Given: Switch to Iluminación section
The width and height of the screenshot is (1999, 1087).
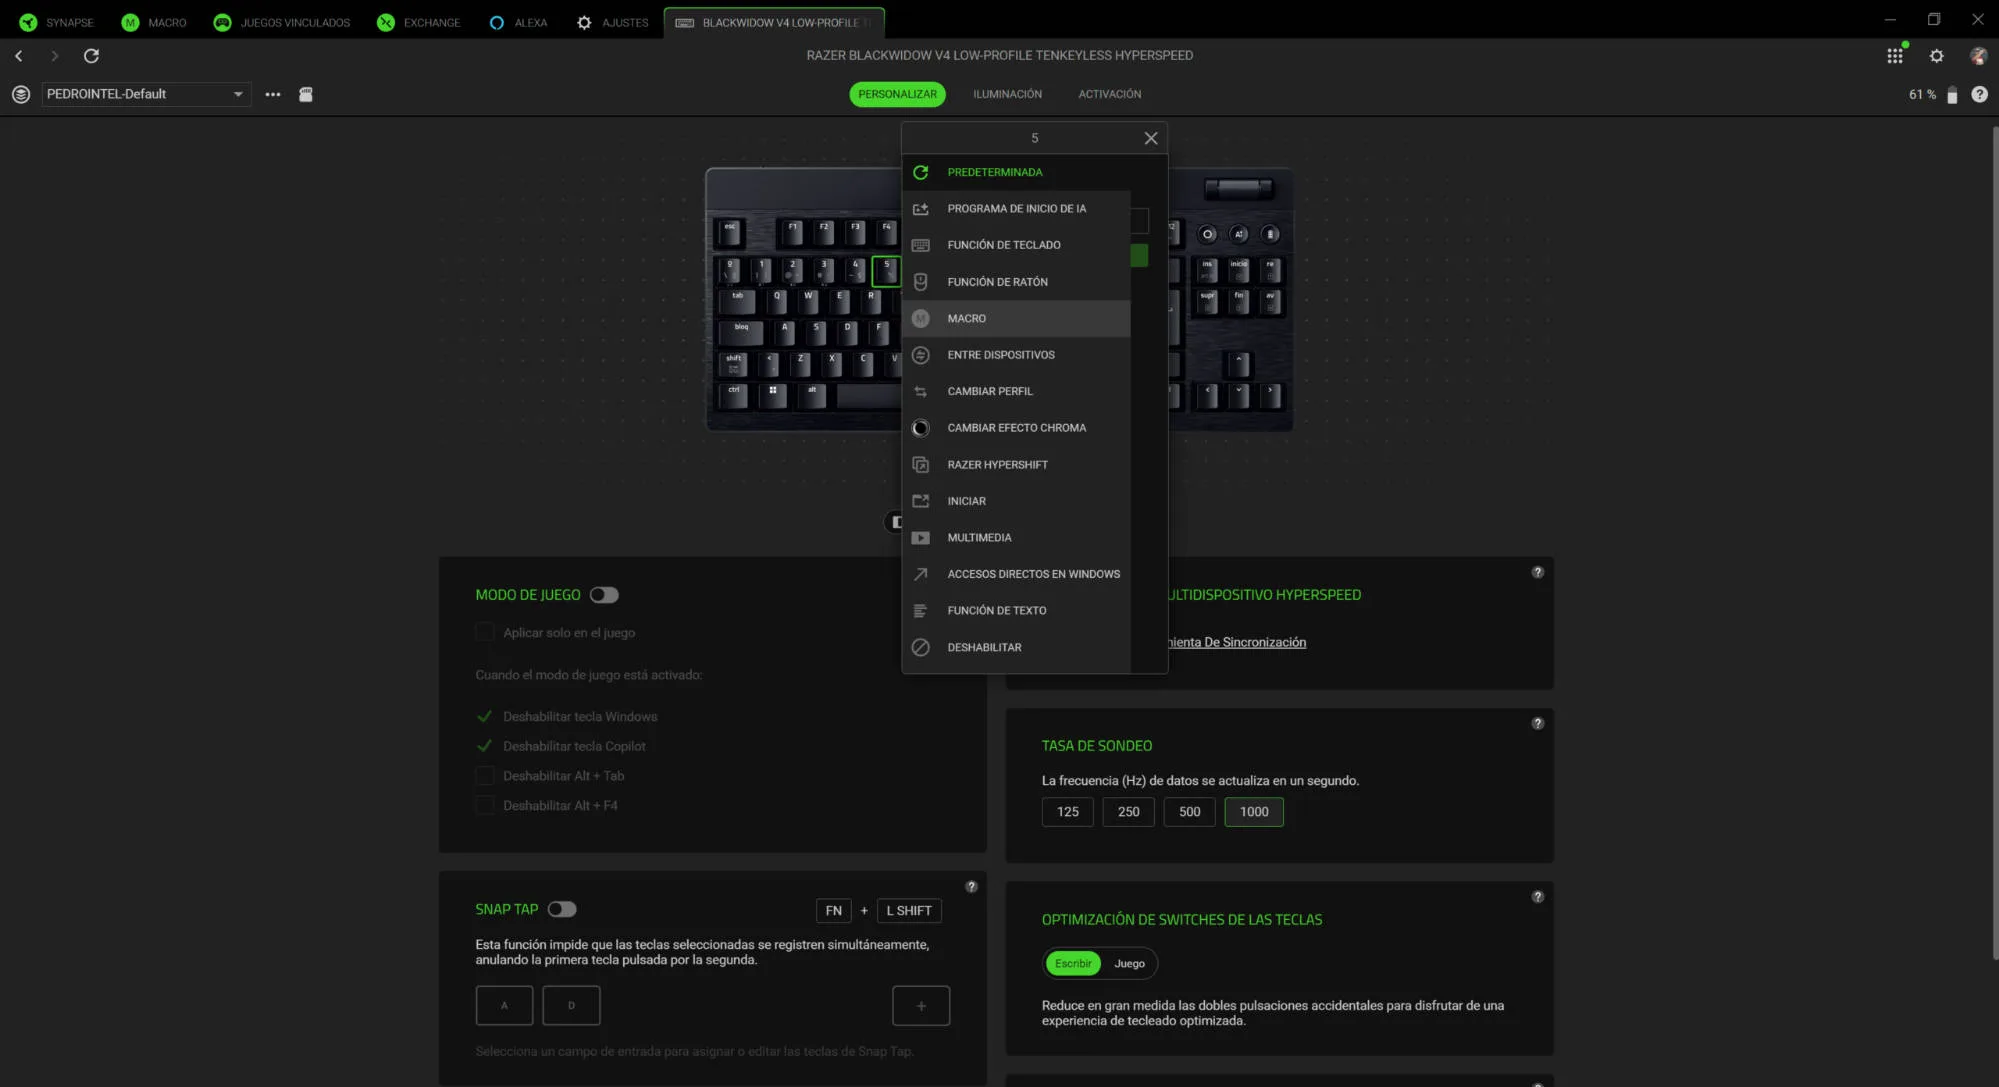Looking at the screenshot, I should click(1007, 94).
